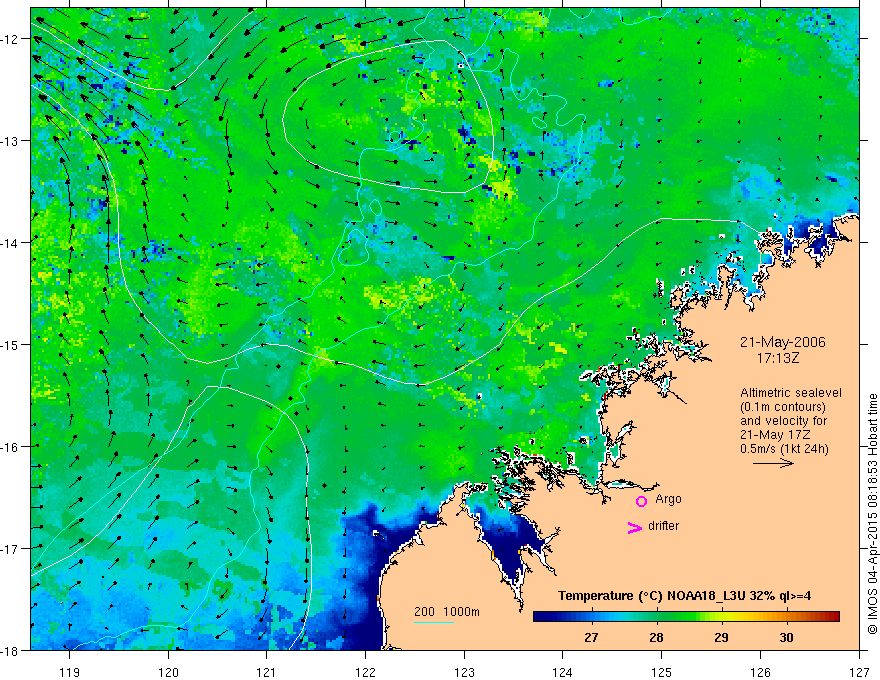Select the temperature color bar
880x680 pixels.
pyautogui.click(x=686, y=617)
